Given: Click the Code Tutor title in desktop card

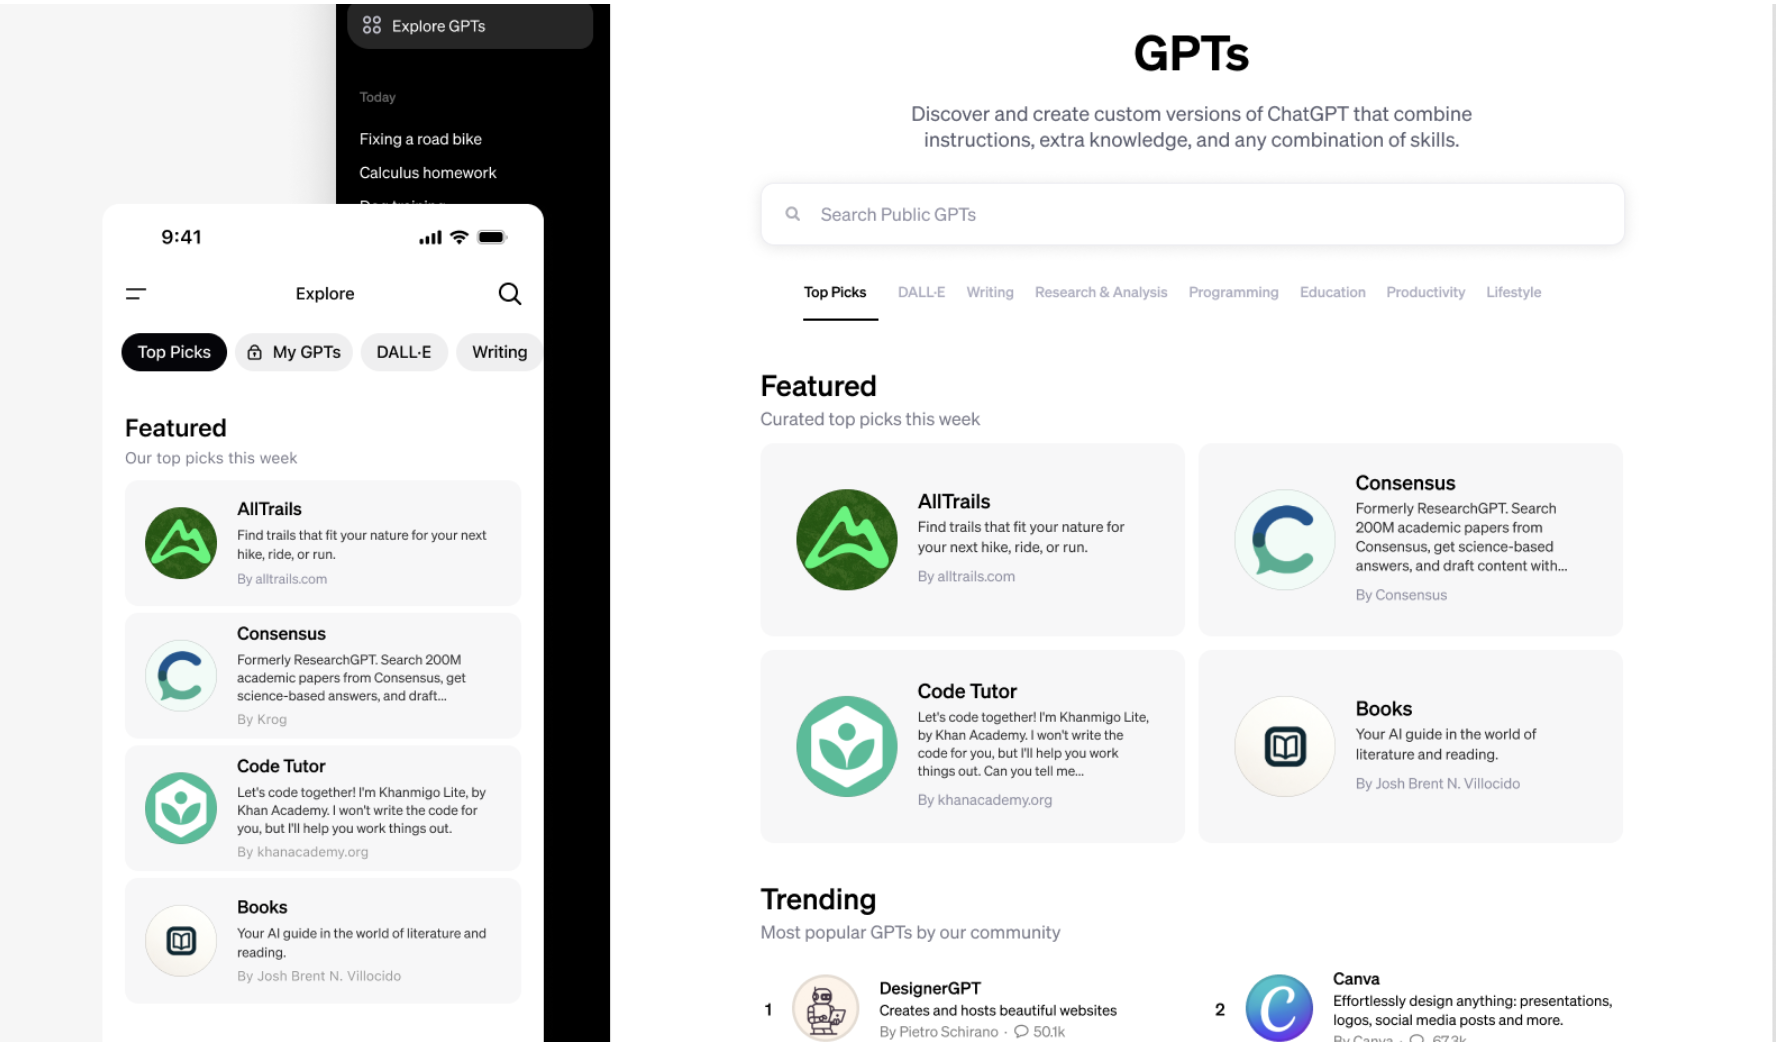Looking at the screenshot, I should tap(967, 691).
